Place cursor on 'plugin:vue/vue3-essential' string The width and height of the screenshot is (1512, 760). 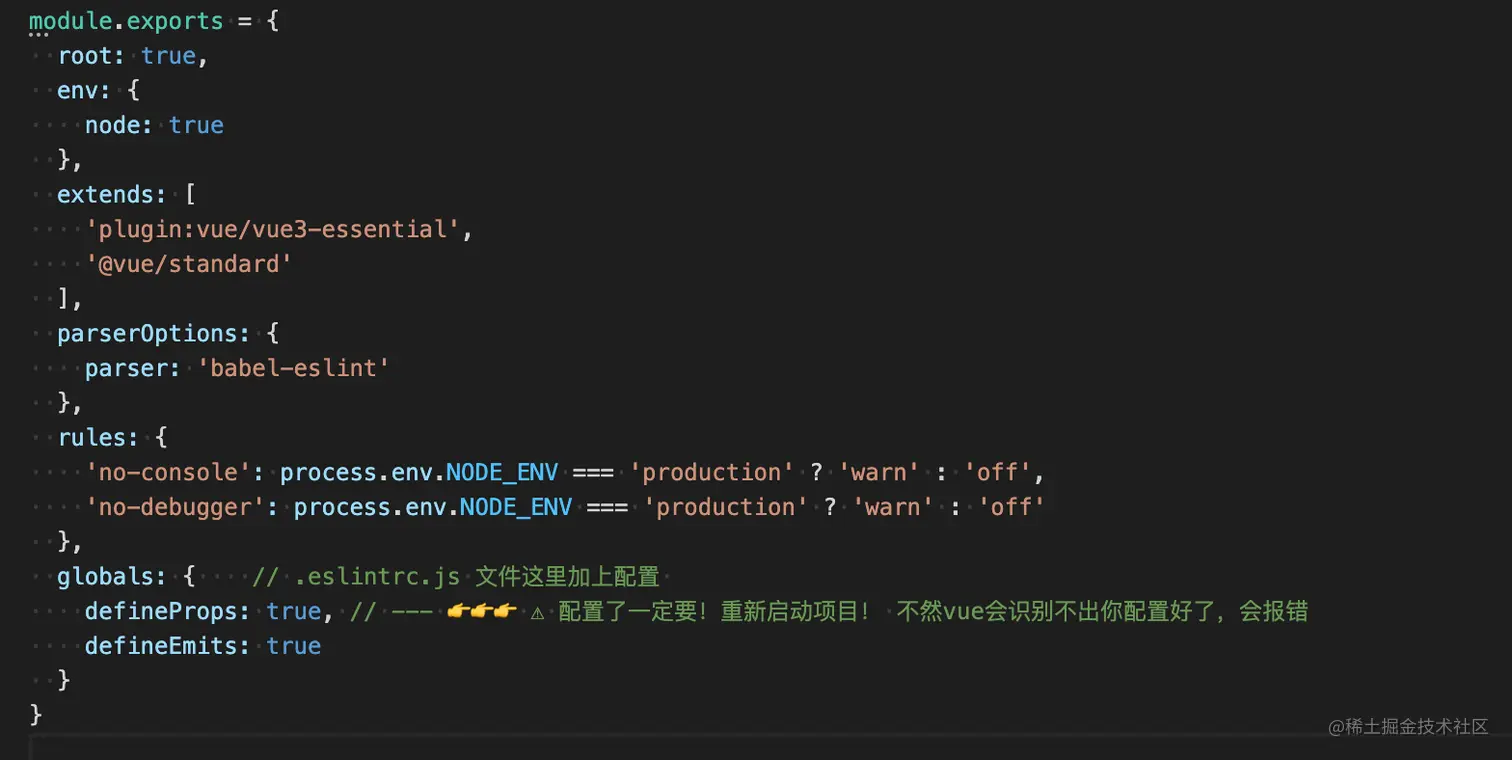[x=272, y=229]
